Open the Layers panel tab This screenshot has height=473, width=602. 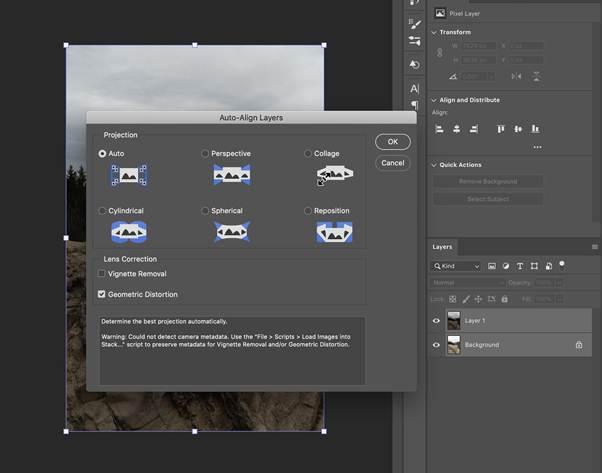[442, 246]
